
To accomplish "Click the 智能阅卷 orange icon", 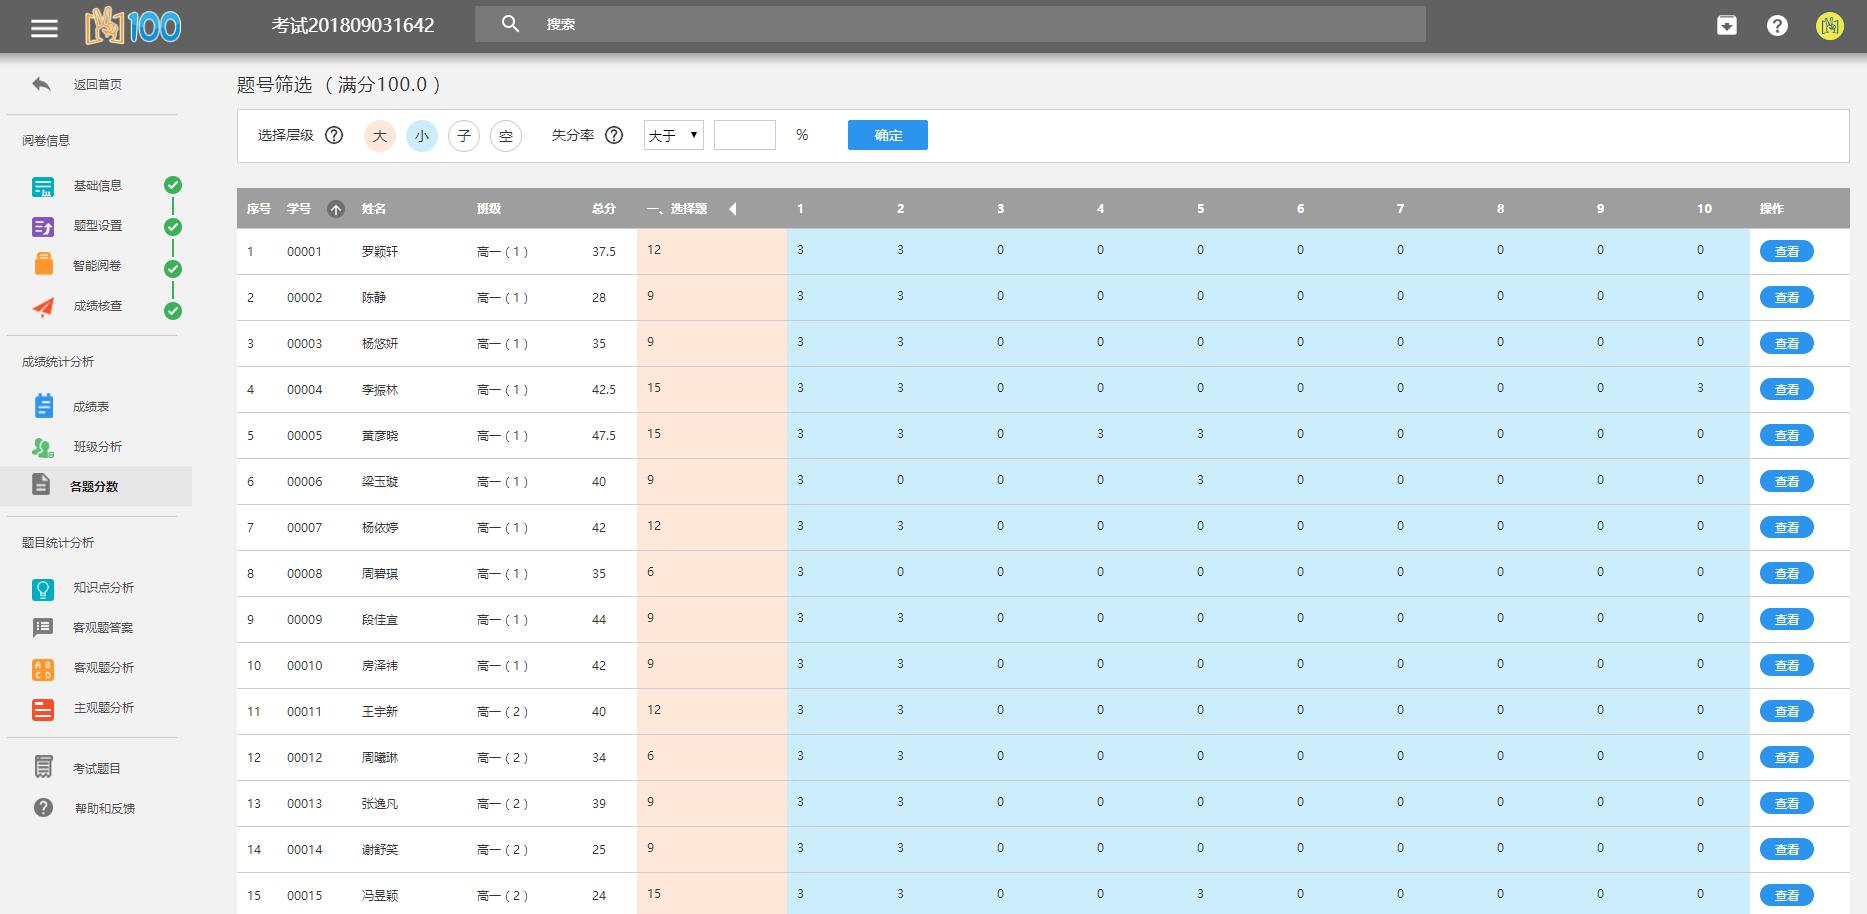I will point(44,265).
